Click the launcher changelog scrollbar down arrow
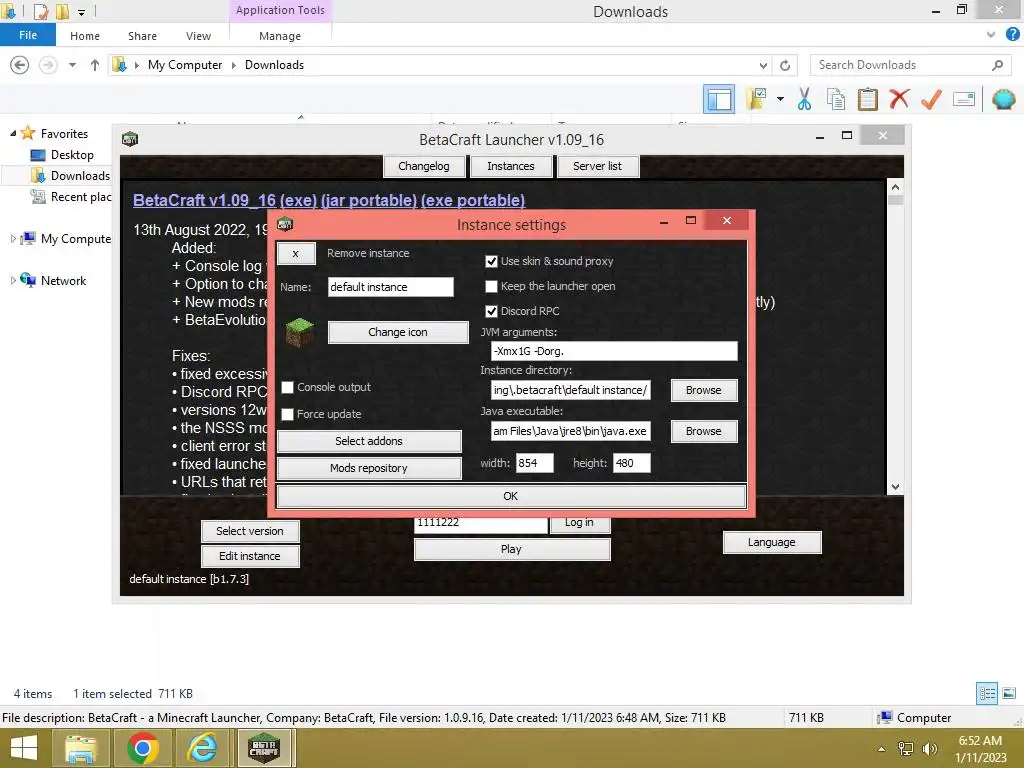Image resolution: width=1024 pixels, height=768 pixels. point(895,487)
